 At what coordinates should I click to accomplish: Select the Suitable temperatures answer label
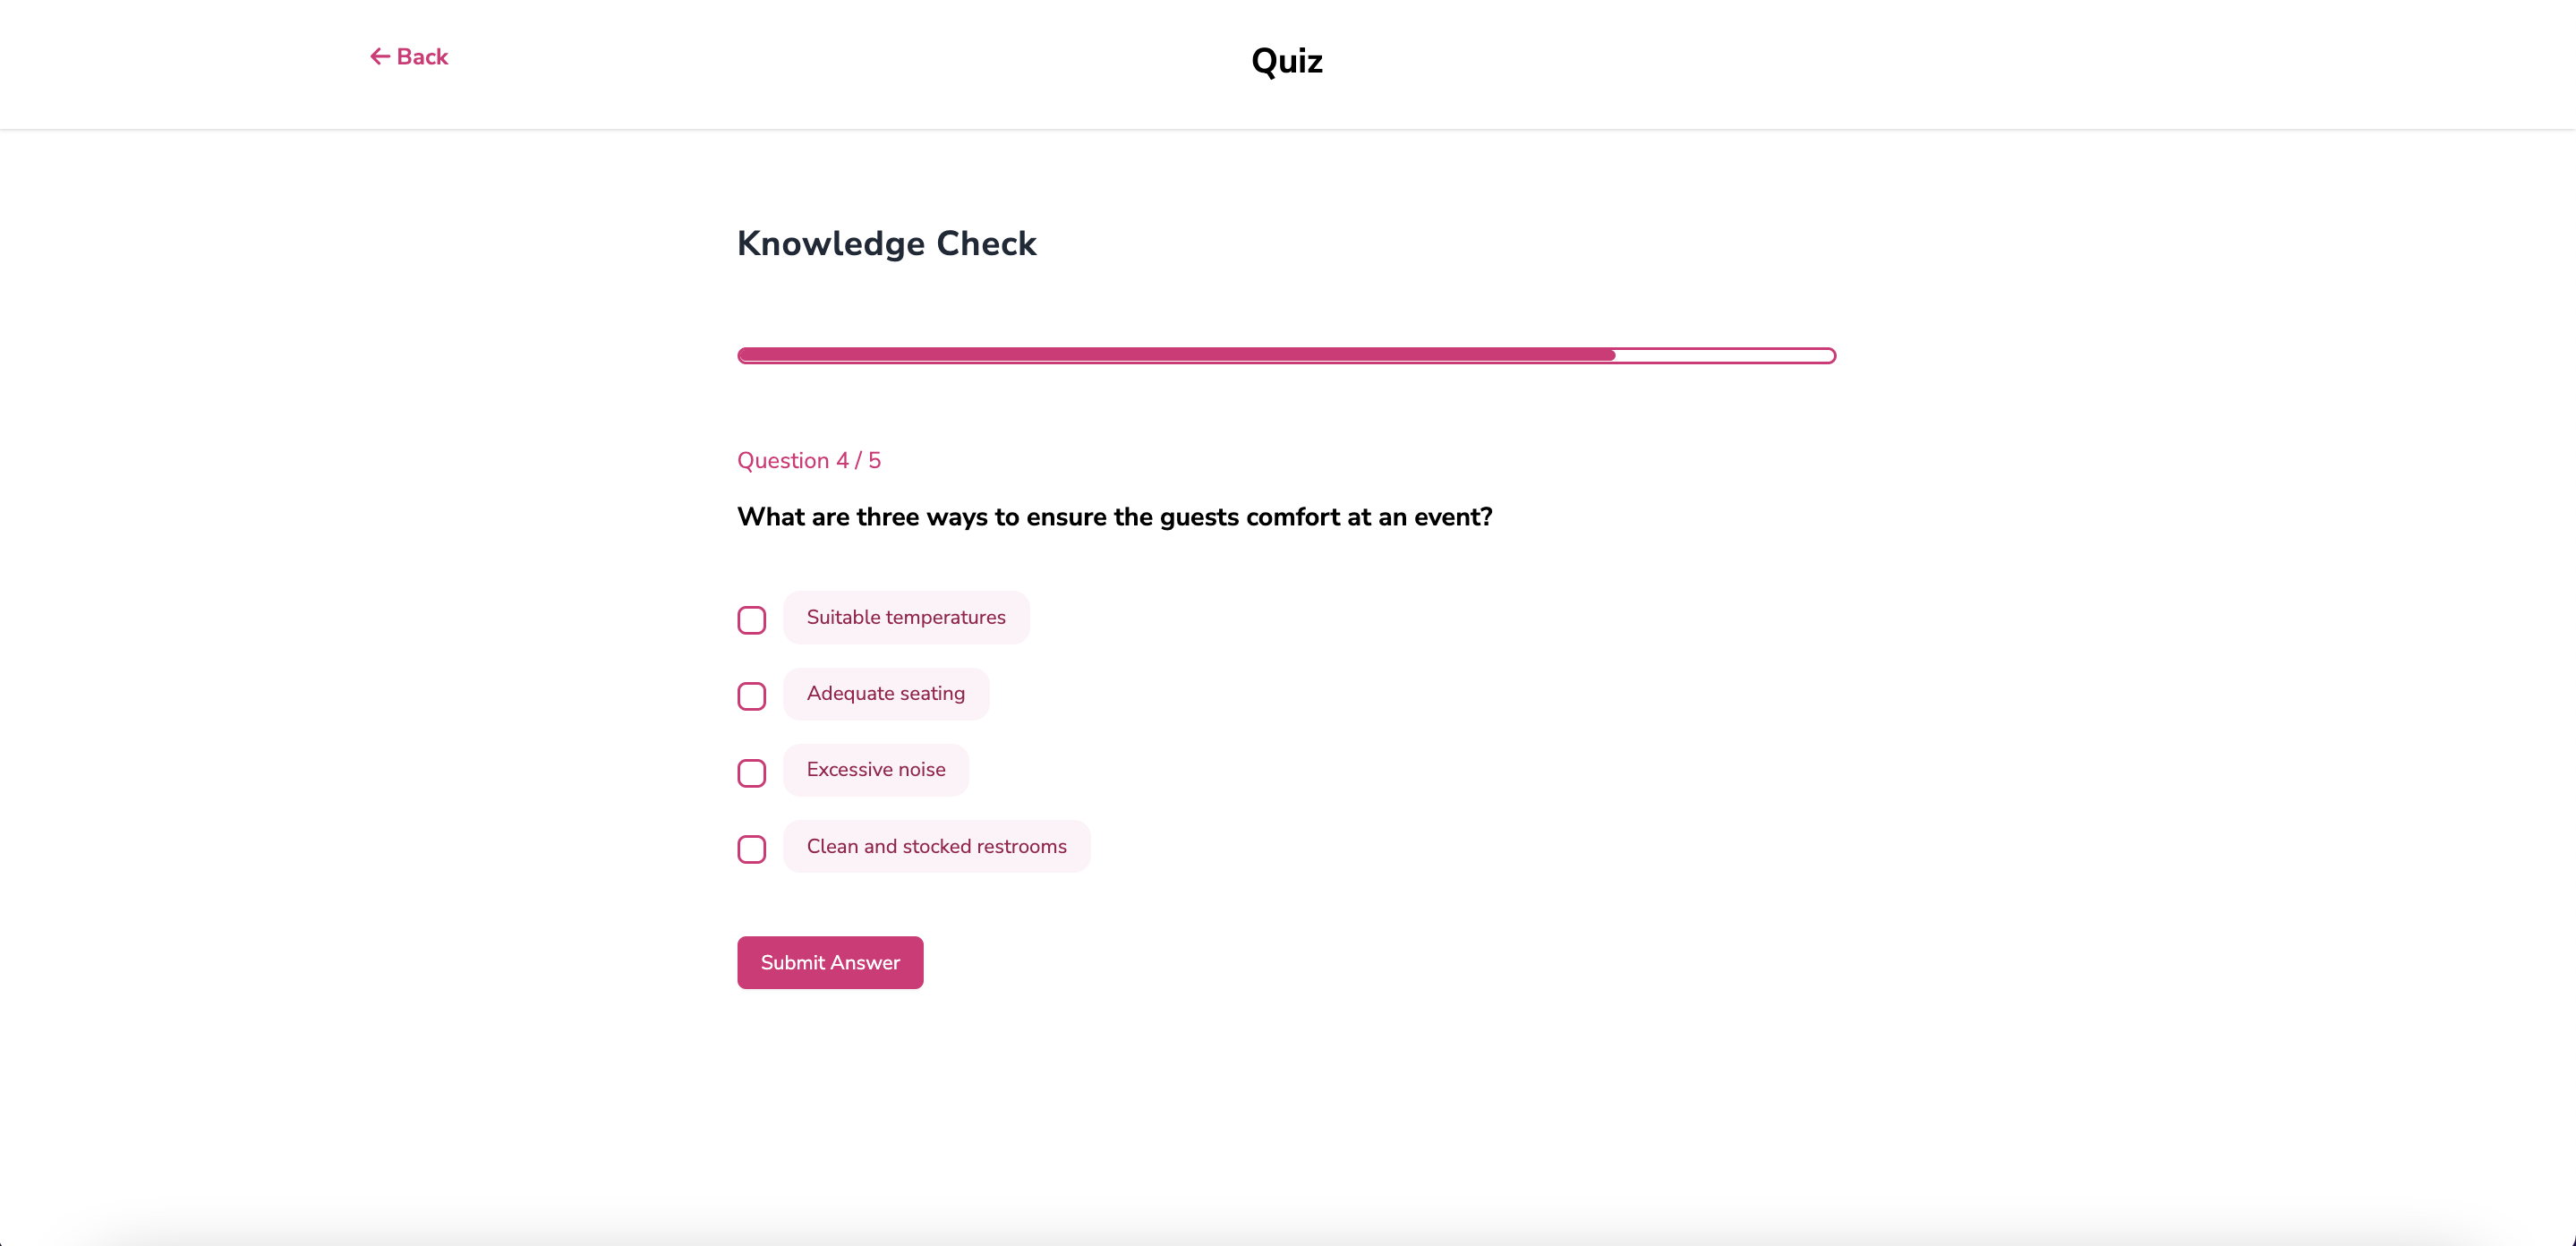905,617
